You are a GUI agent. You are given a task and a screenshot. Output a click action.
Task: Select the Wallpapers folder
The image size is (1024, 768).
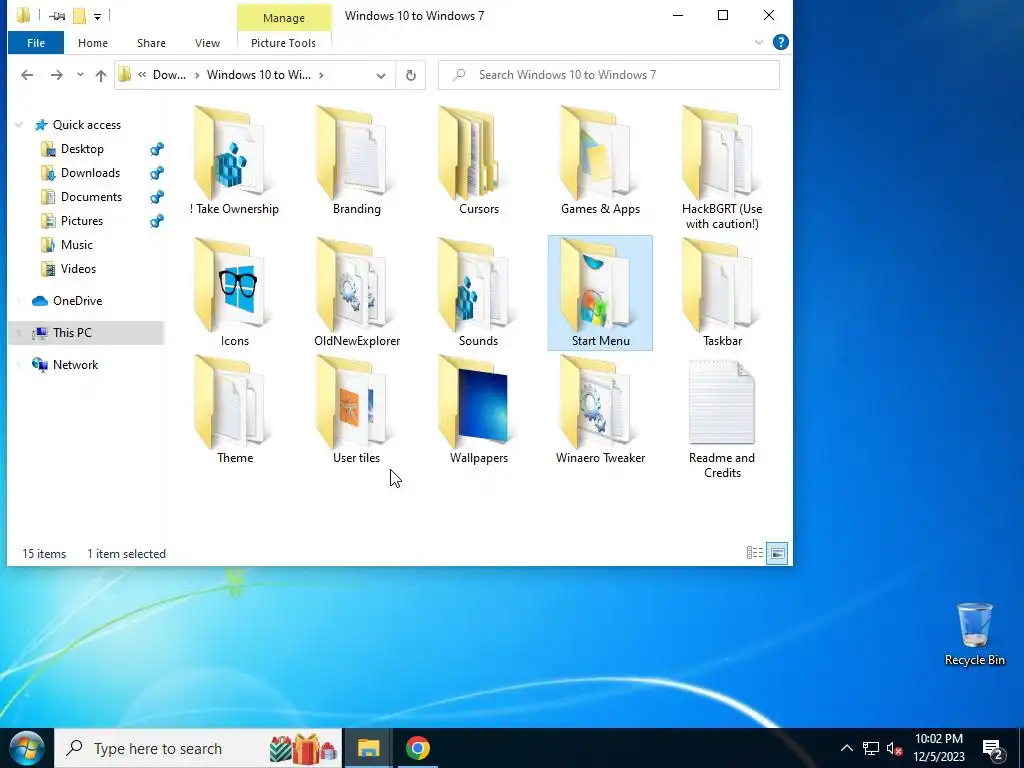[x=478, y=410]
